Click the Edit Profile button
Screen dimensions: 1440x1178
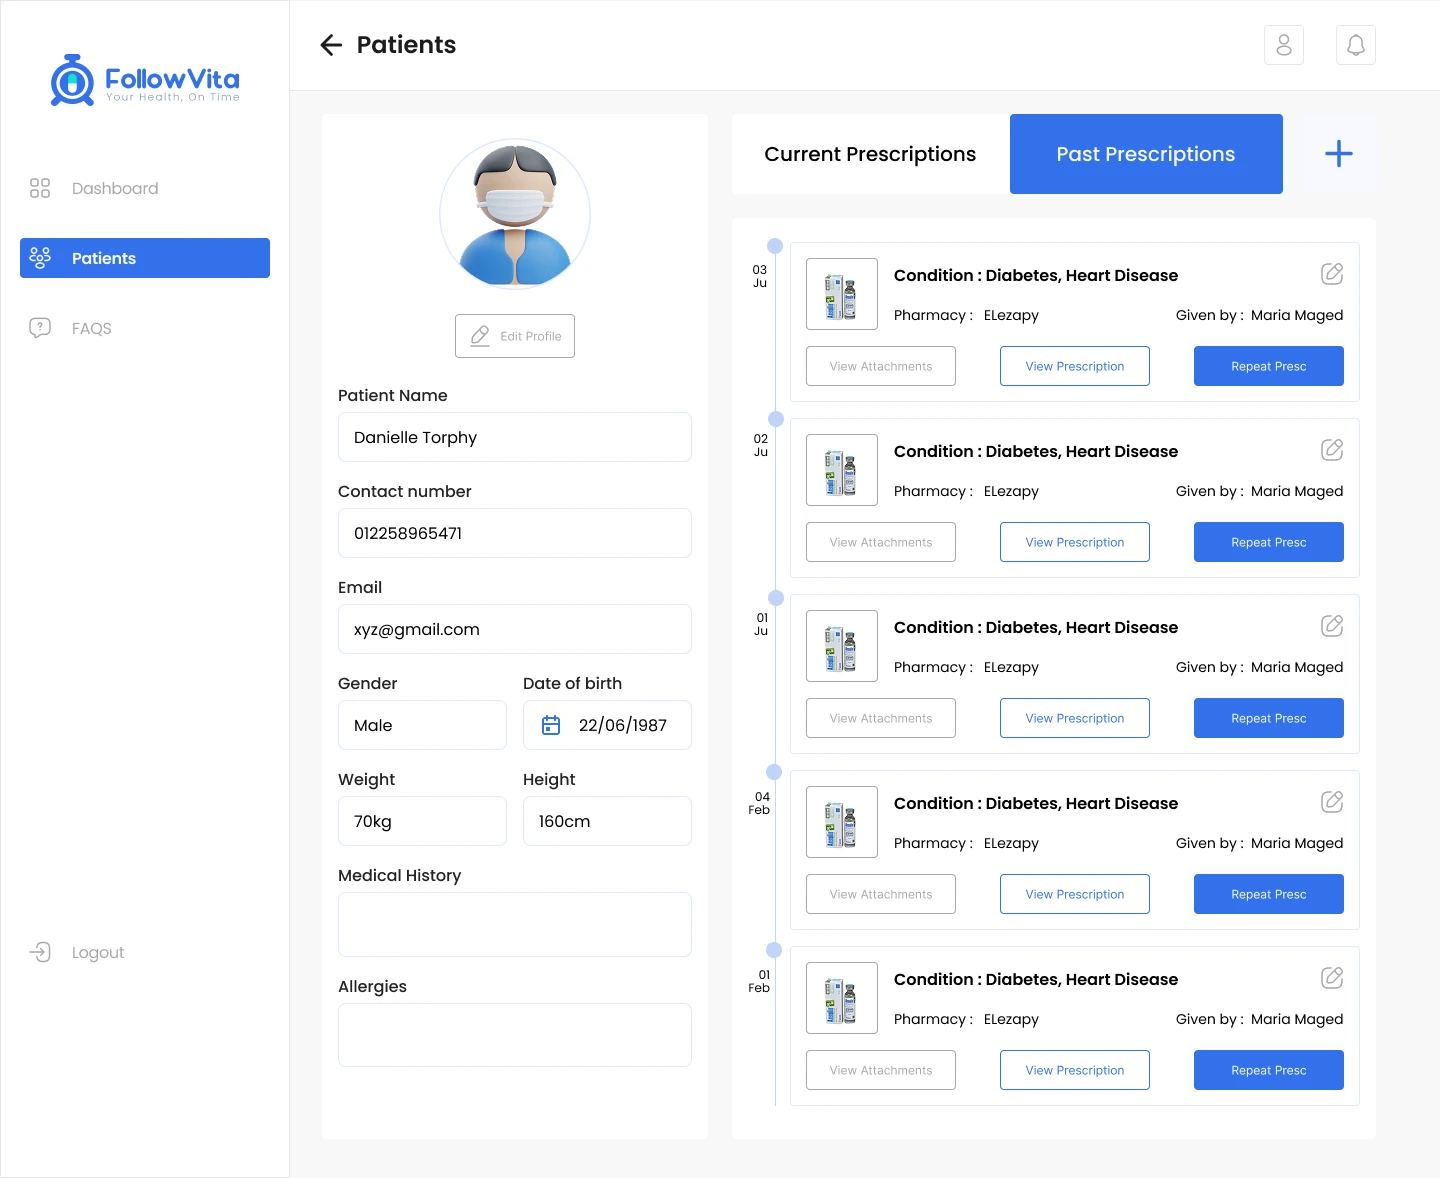(515, 336)
